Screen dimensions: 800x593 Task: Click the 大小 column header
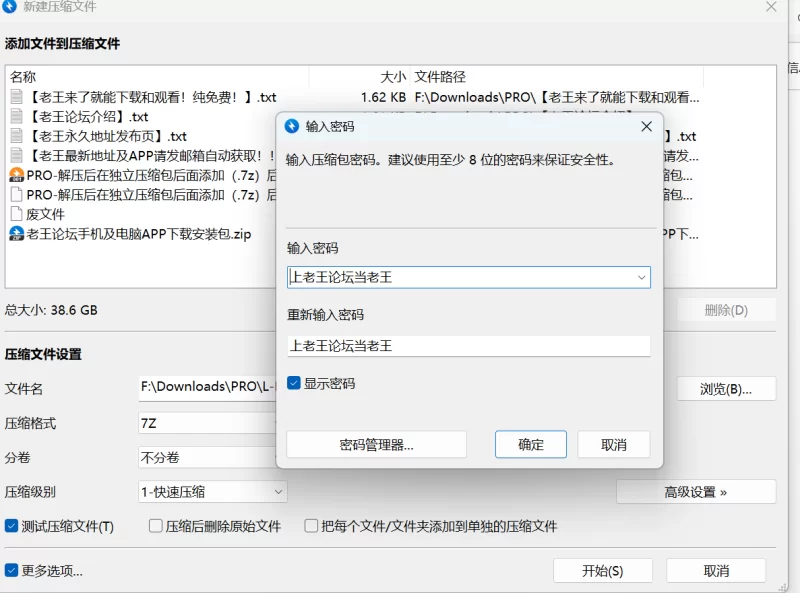tap(360, 77)
